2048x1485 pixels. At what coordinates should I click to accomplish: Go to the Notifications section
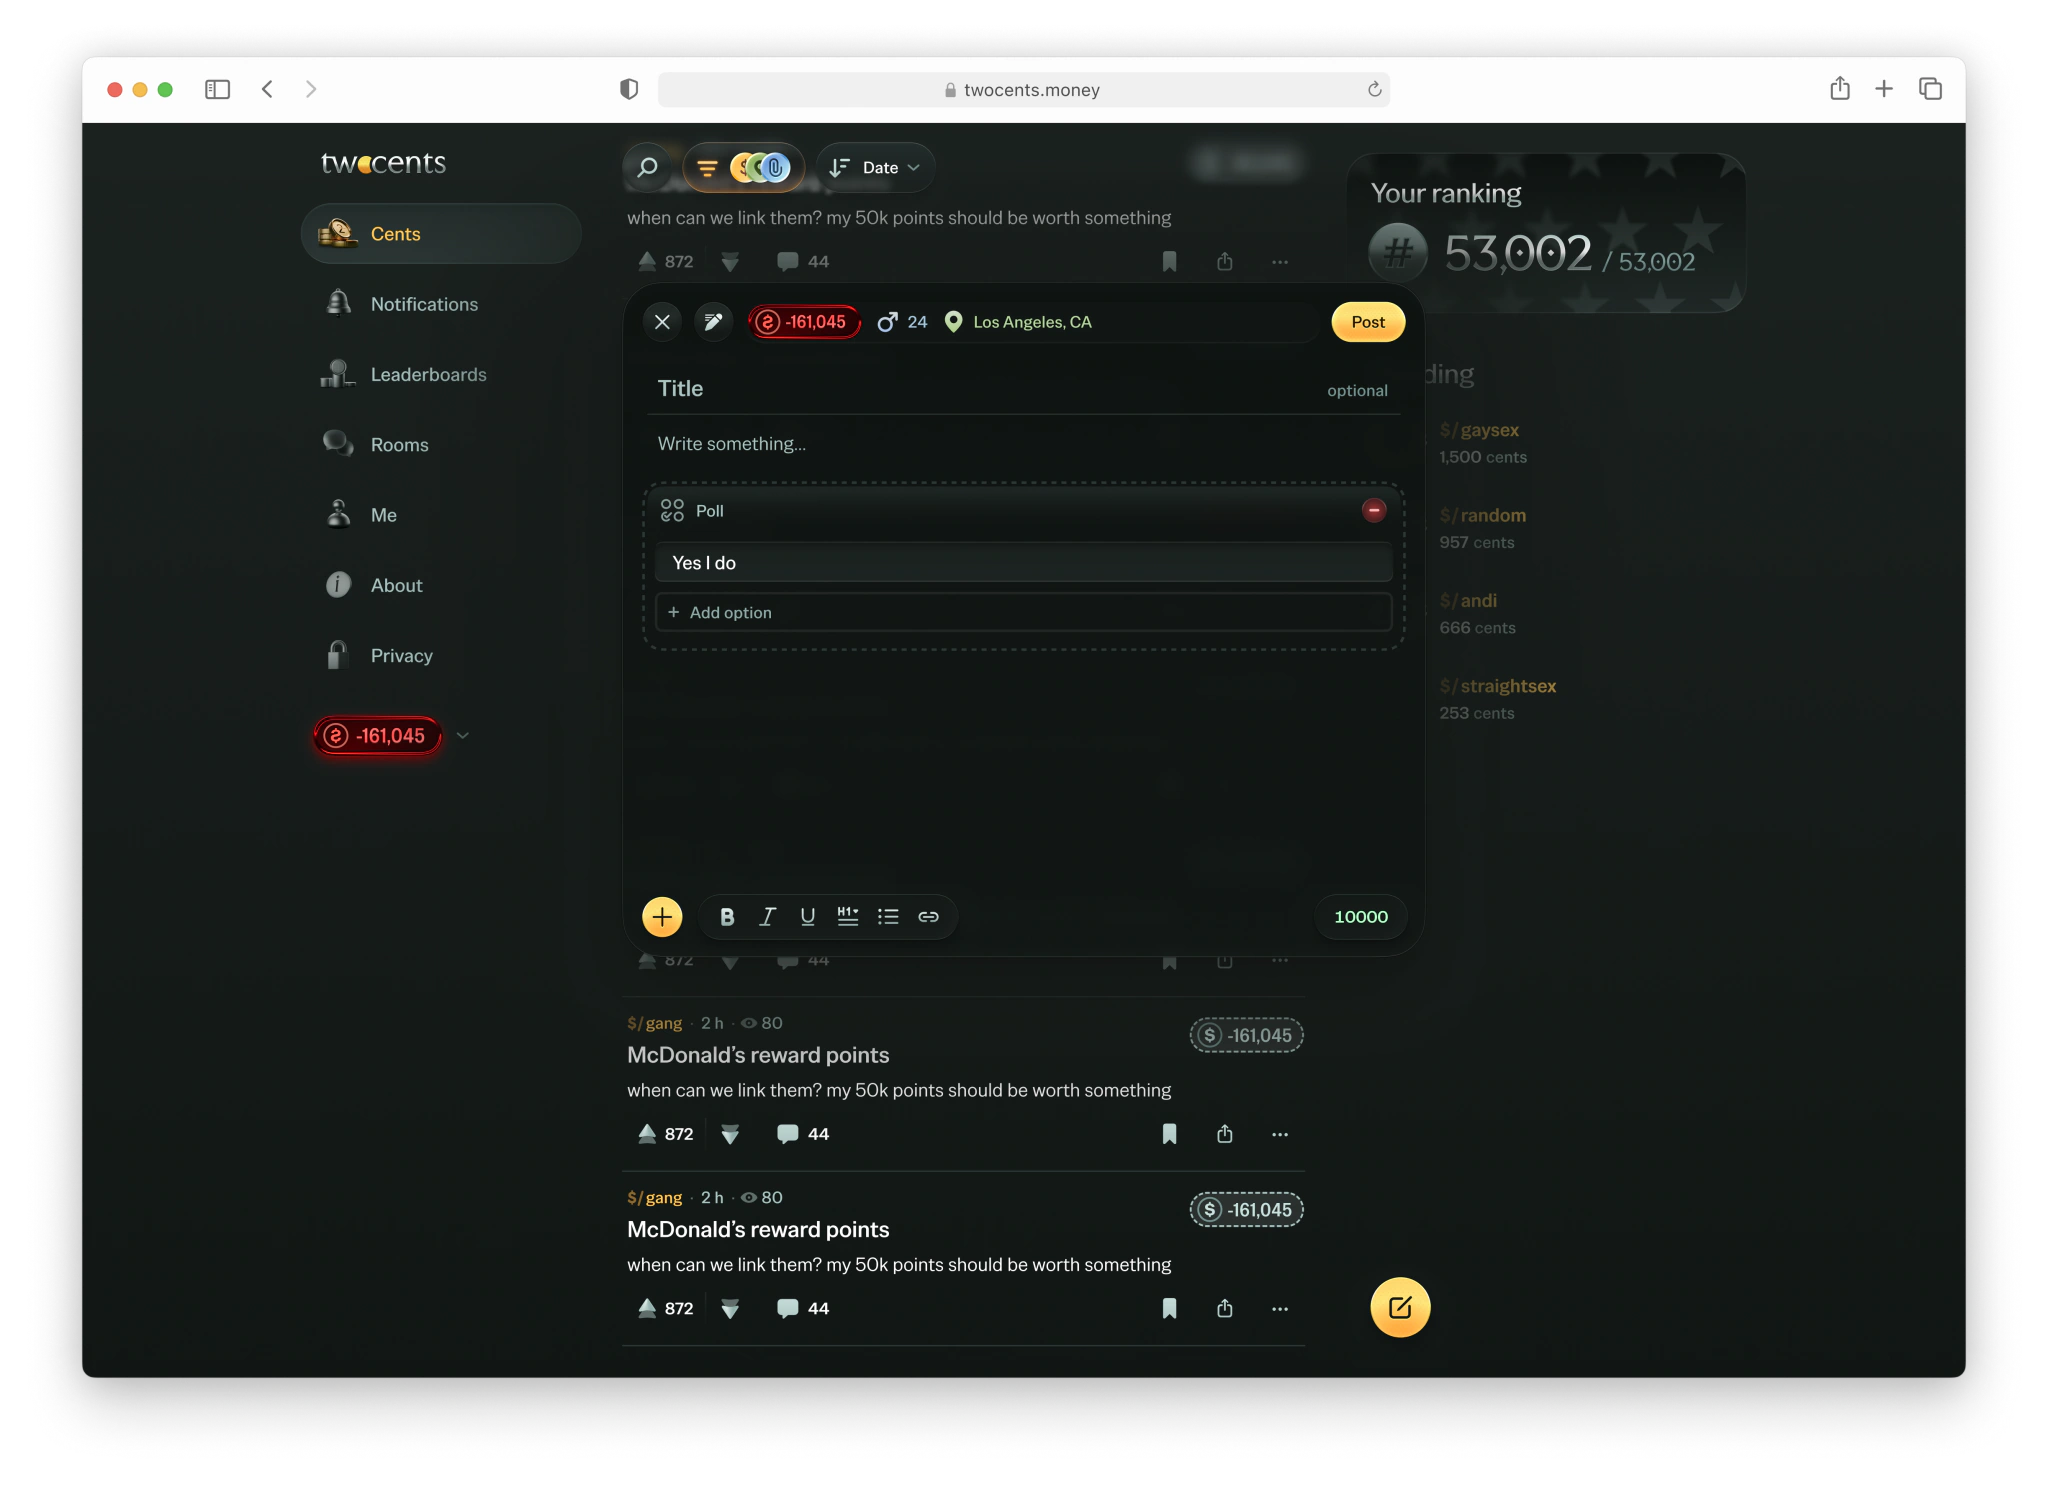click(424, 304)
